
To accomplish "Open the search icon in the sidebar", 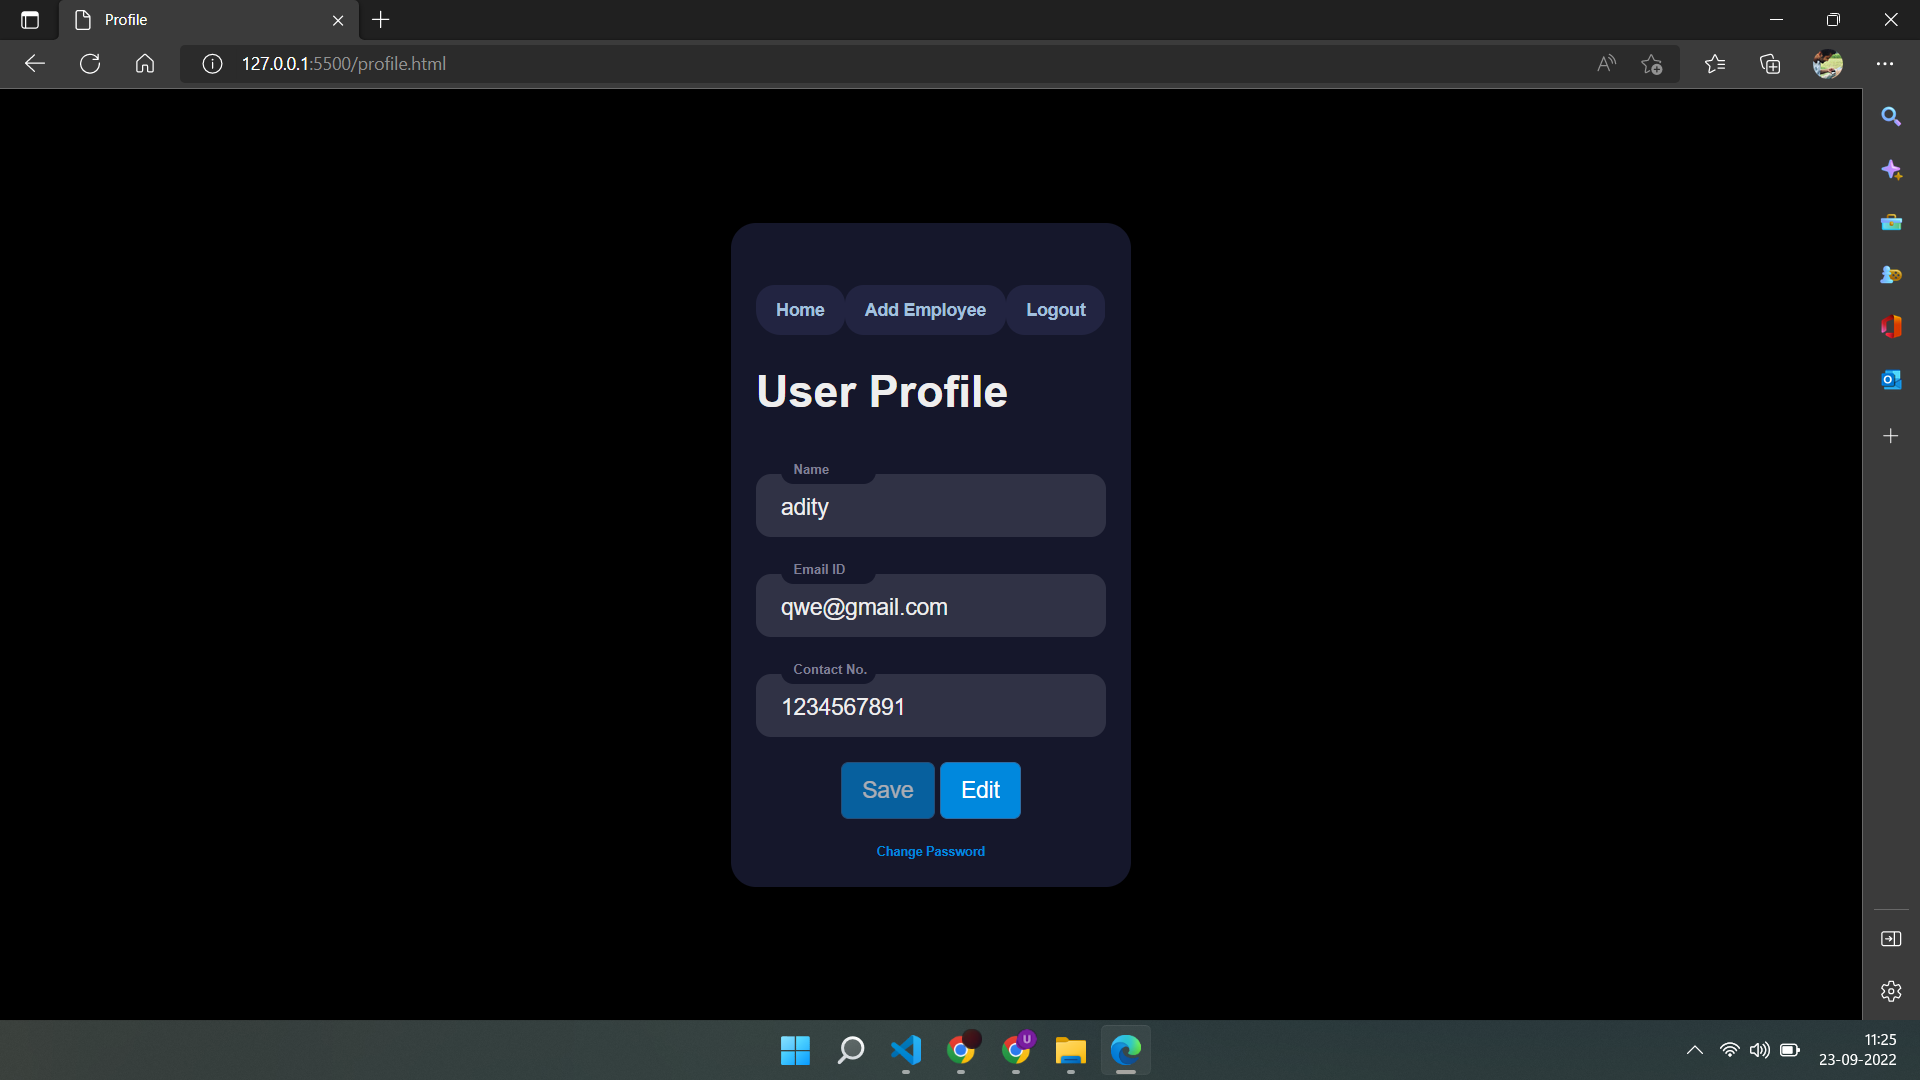I will pos(1892,116).
